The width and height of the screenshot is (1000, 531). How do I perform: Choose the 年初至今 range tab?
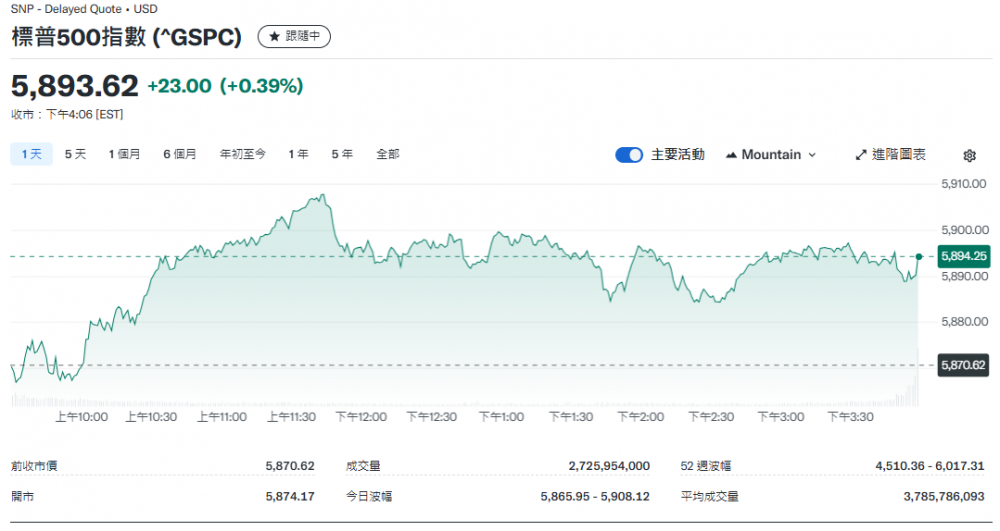click(243, 154)
